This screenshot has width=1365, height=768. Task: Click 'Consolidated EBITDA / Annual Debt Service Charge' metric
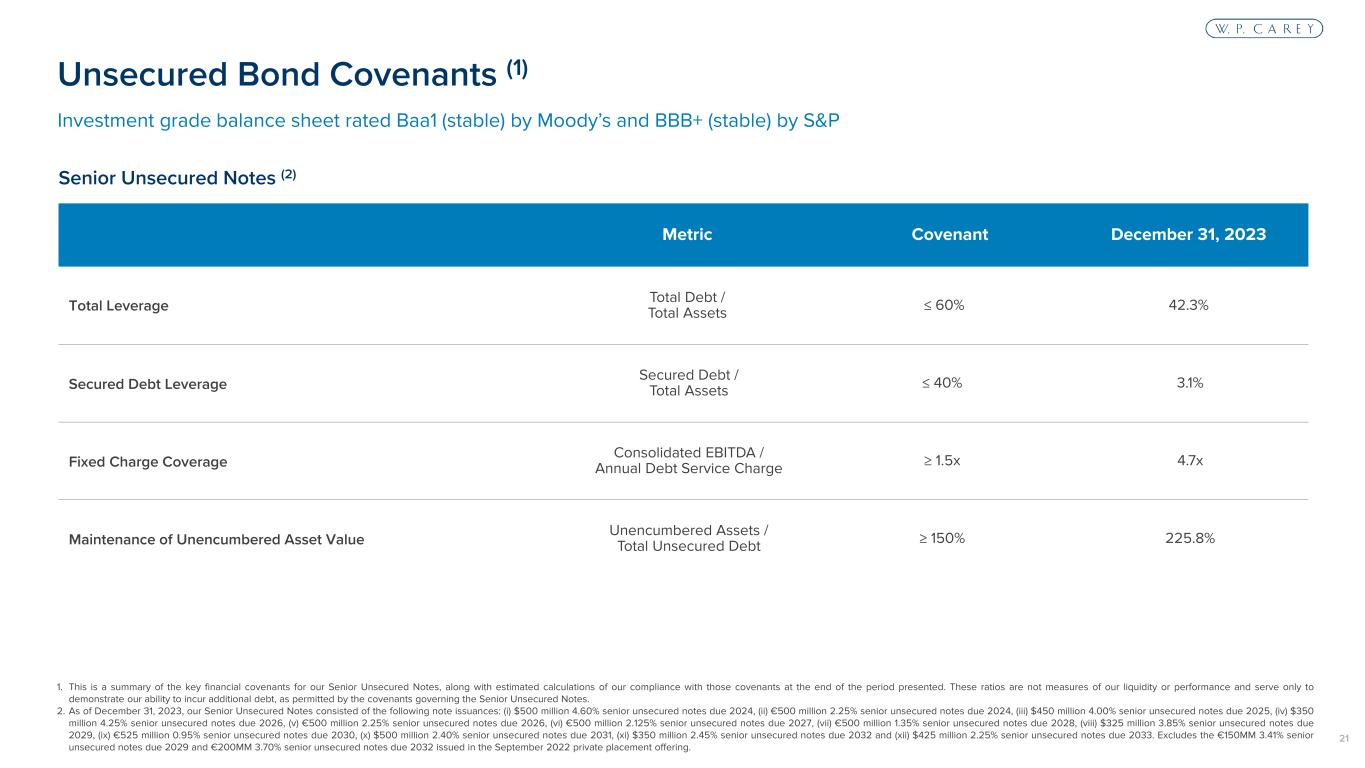click(688, 461)
